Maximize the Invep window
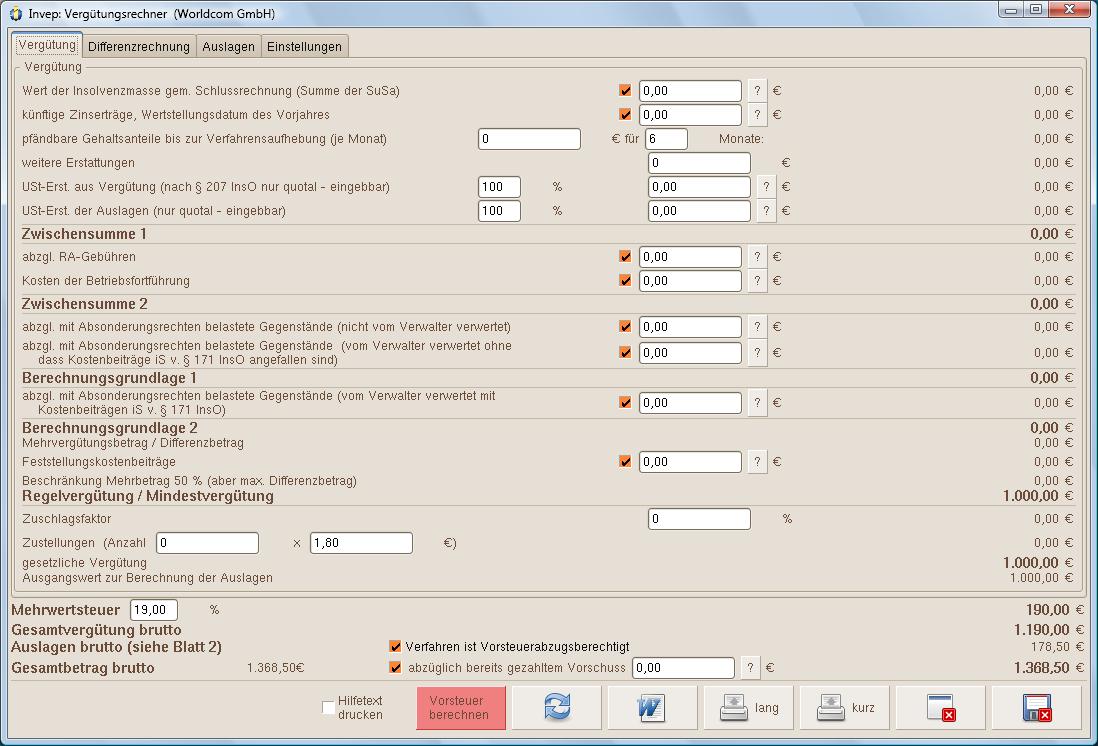The image size is (1098, 746). pos(1036,10)
